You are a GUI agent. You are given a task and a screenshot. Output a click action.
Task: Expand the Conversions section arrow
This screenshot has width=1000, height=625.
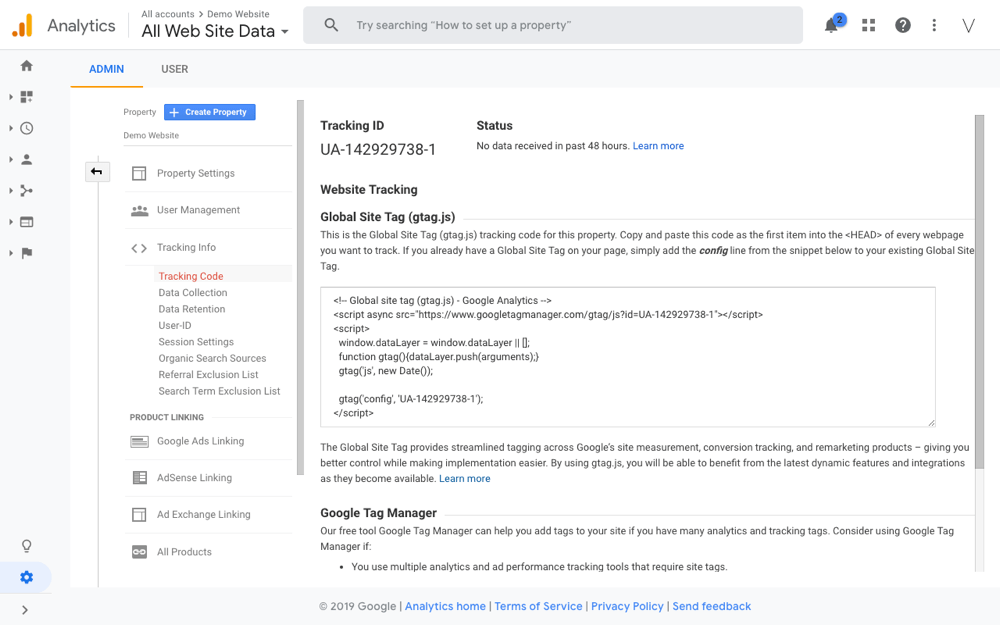(10, 253)
